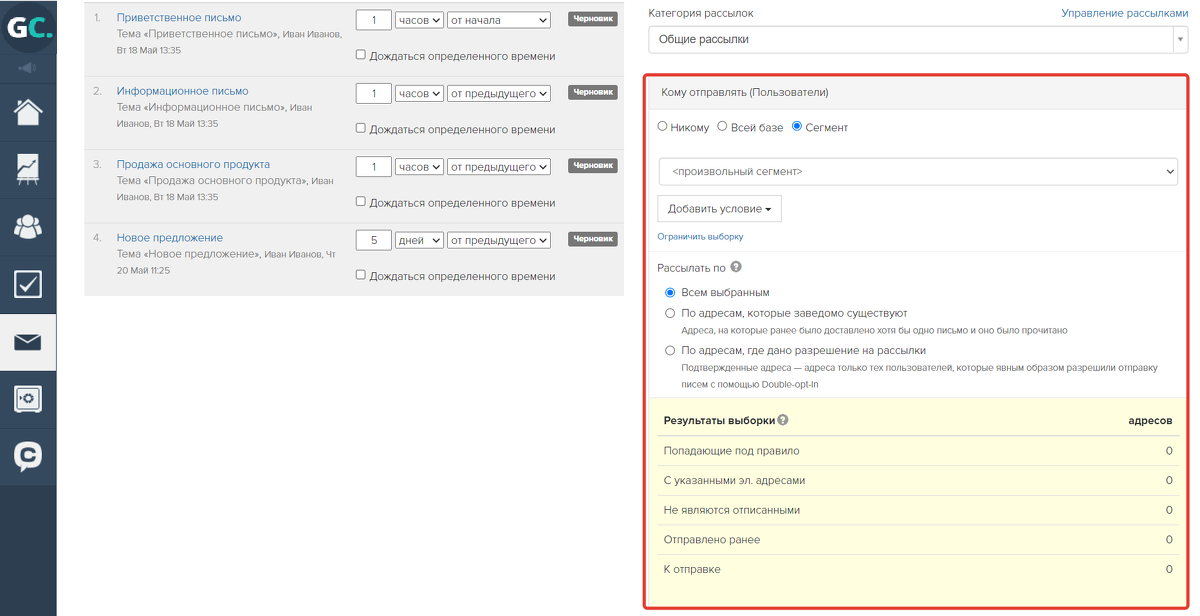This screenshot has width=1200, height=616.
Task: Click the Категория рассылок label
Action: 701,14
